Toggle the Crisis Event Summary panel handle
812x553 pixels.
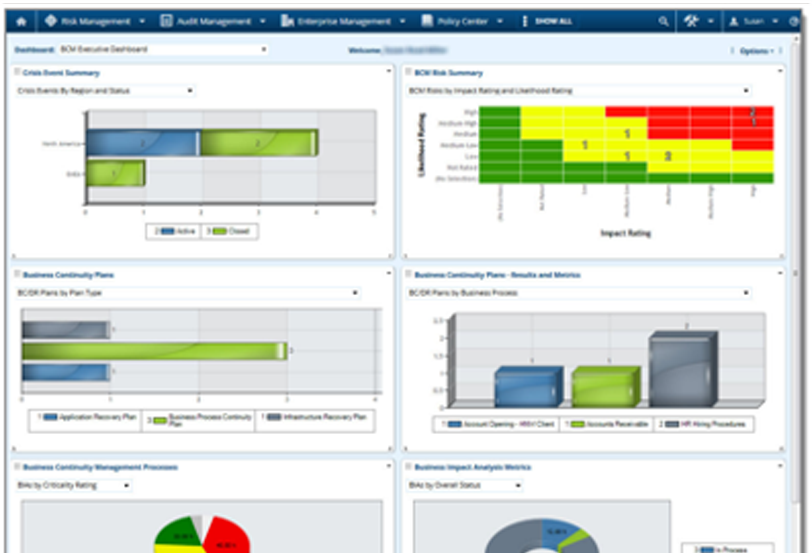coord(17,72)
